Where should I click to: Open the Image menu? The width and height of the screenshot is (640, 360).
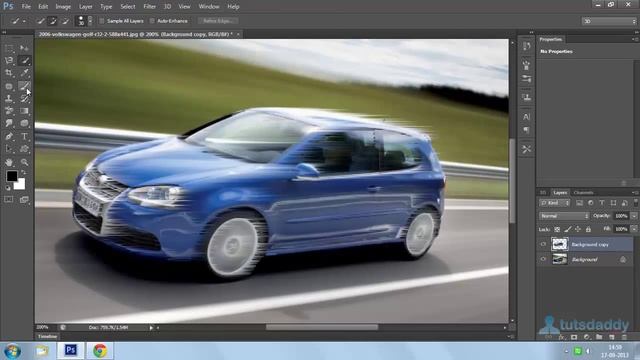(x=63, y=7)
